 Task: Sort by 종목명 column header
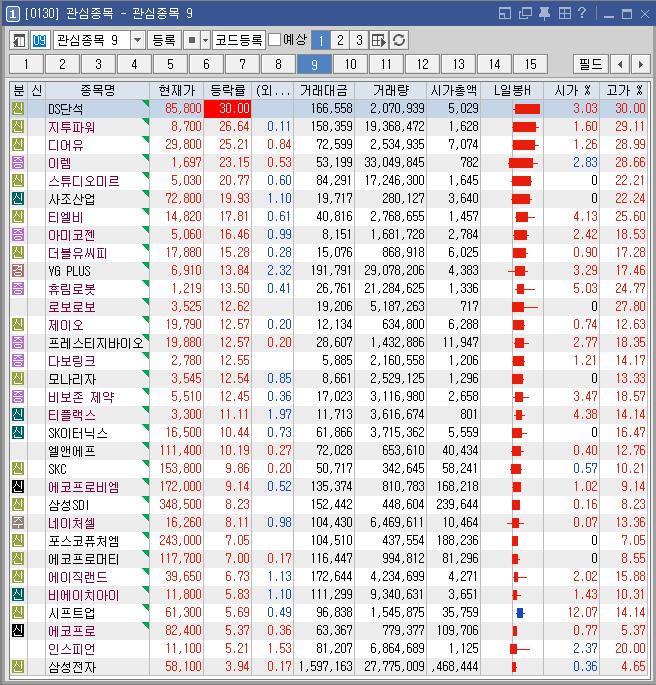pos(97,90)
